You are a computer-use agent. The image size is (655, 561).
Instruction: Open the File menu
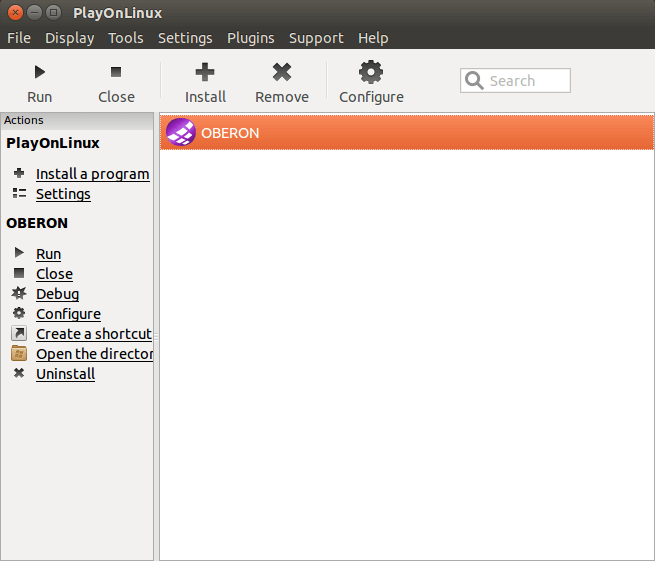(19, 38)
